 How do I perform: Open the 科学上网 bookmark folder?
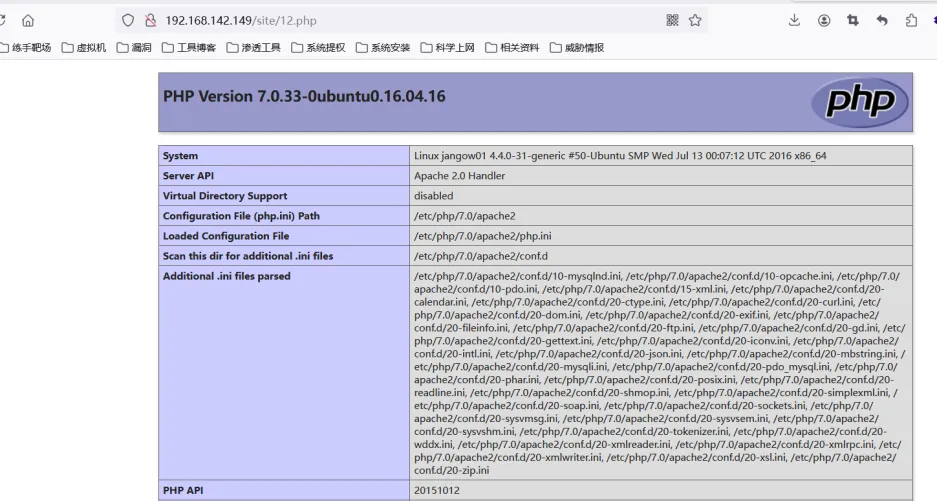coord(448,48)
